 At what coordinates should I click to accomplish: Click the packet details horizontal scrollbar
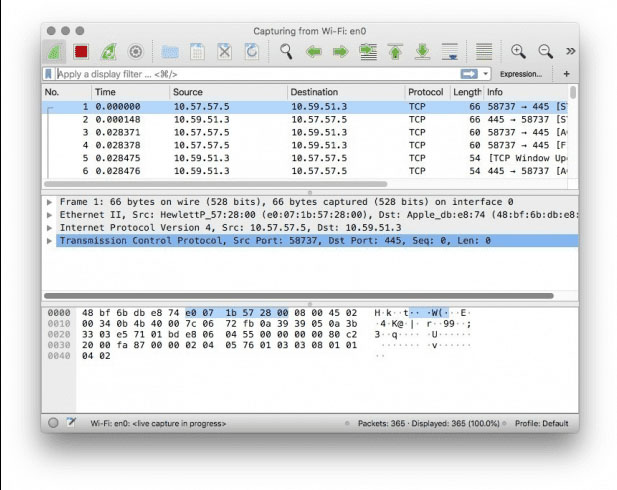point(300,295)
